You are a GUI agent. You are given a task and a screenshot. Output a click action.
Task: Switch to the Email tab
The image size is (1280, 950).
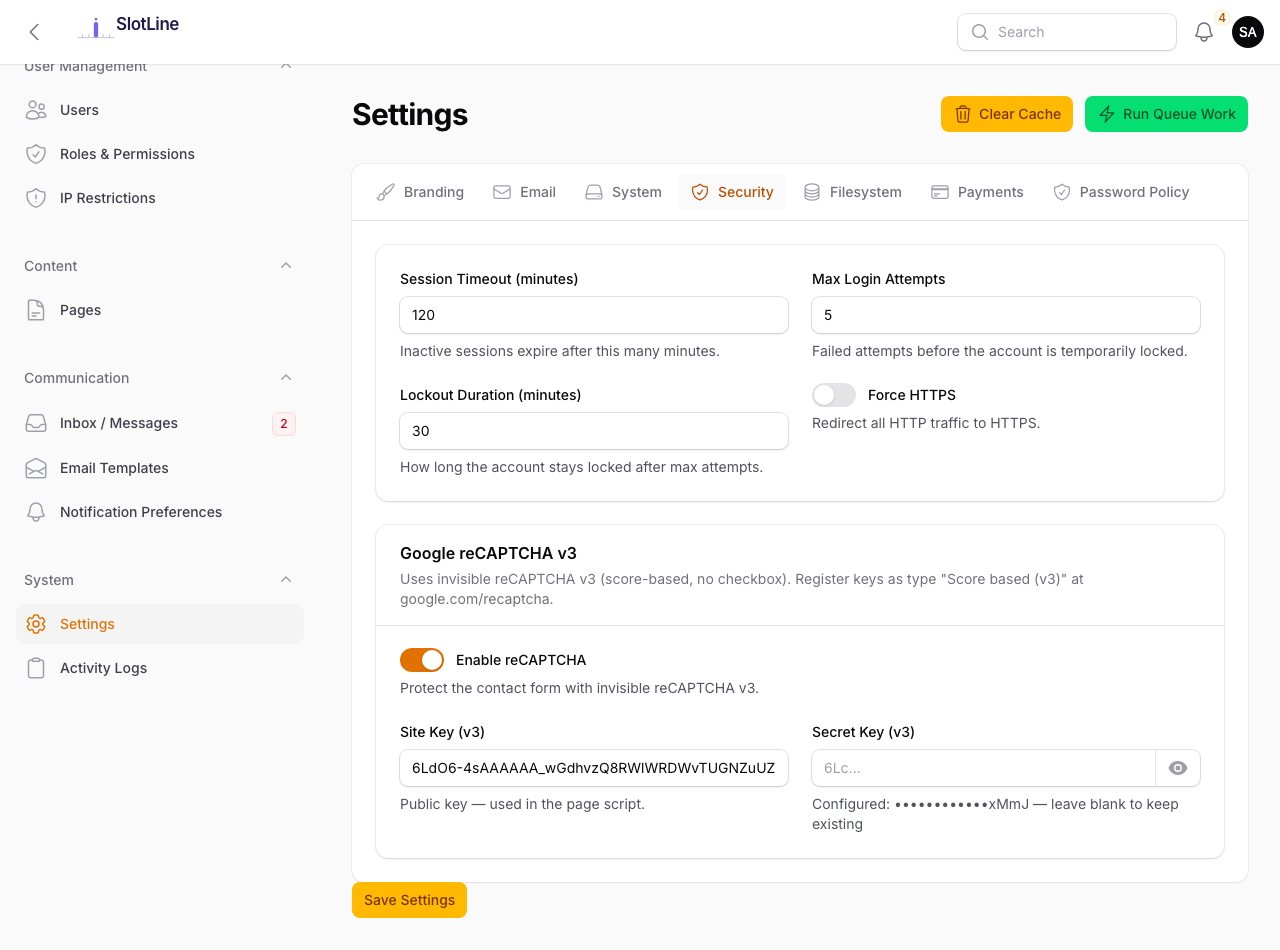pos(524,192)
